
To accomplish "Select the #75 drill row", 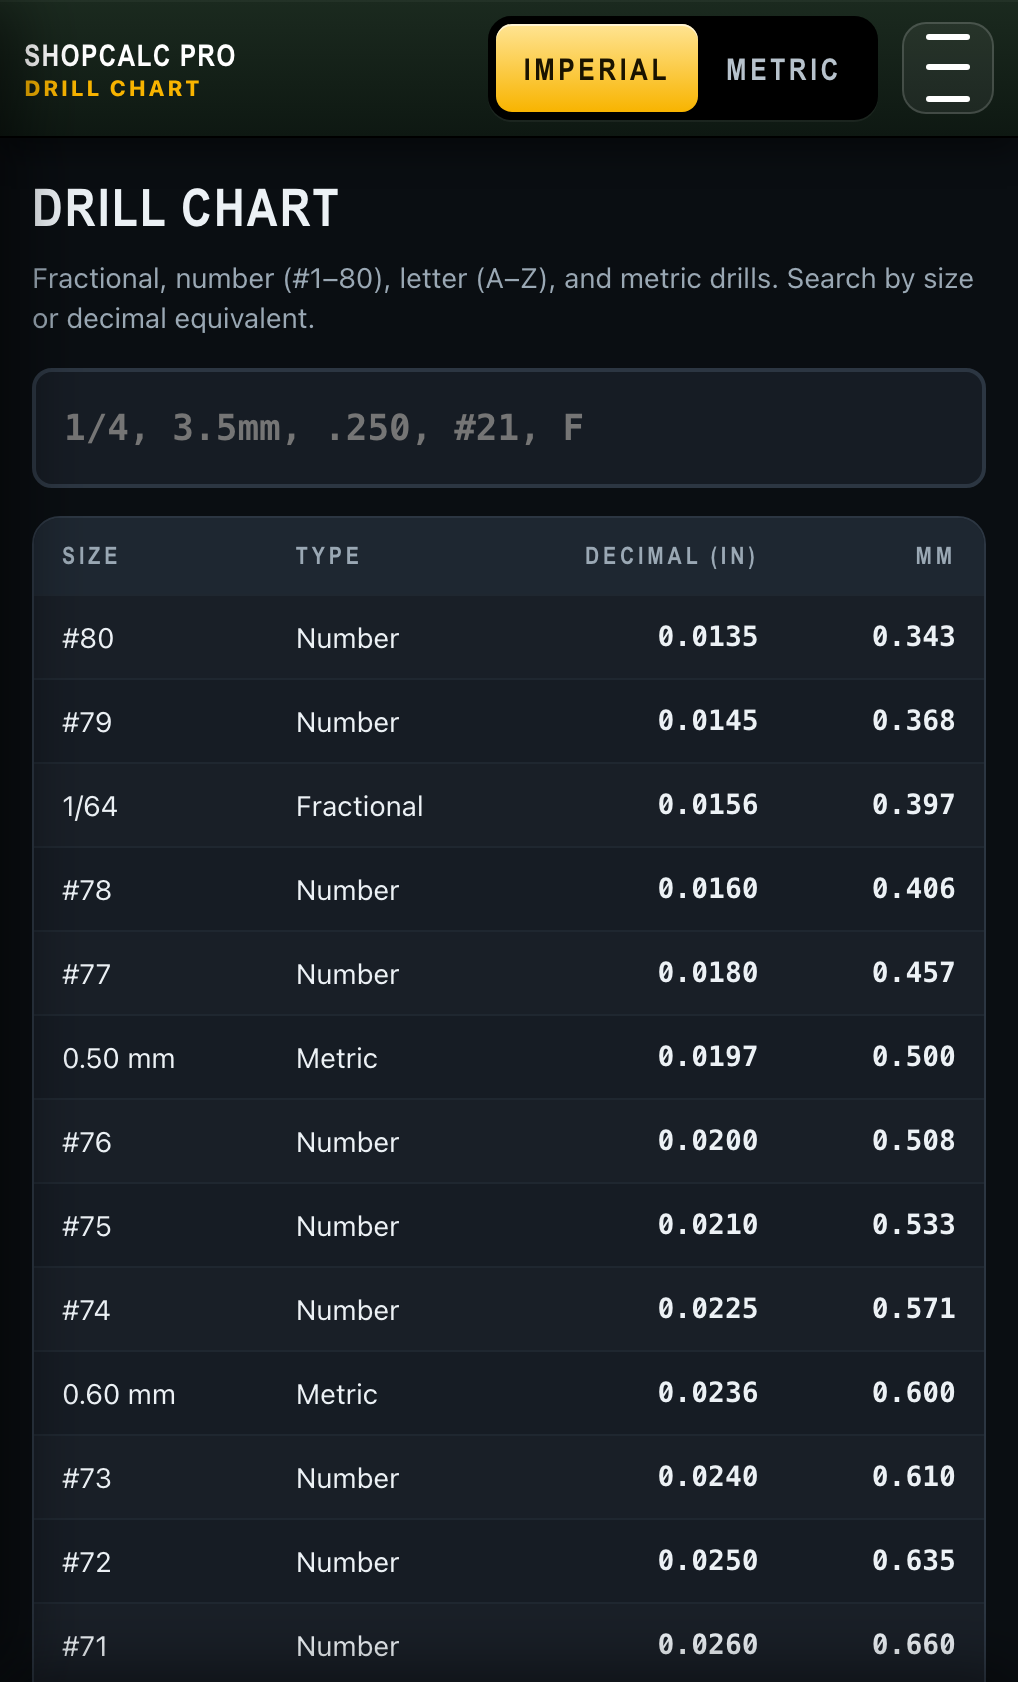I will coord(508,1226).
